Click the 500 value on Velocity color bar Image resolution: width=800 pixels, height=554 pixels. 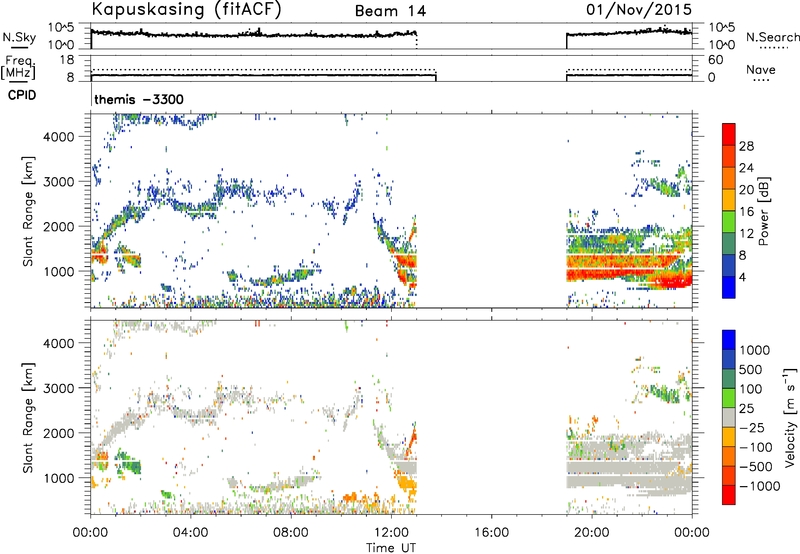[x=753, y=370]
